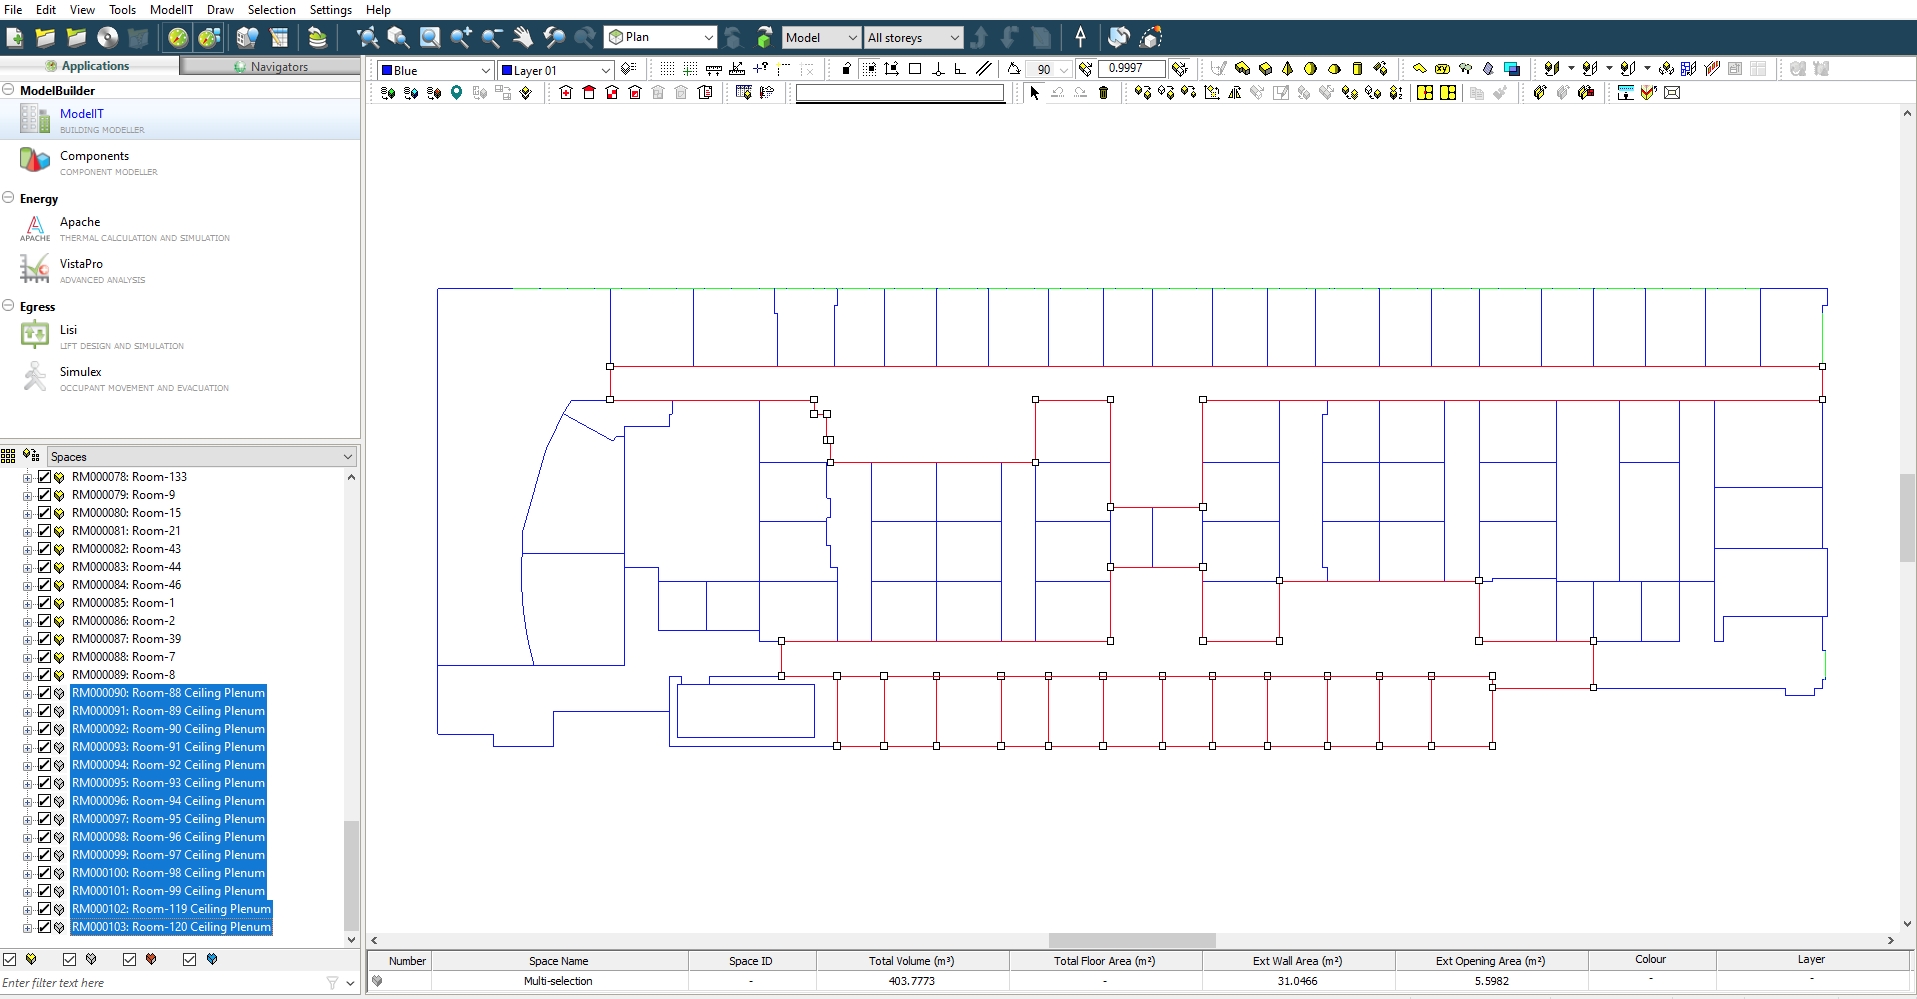Click the pan hand tool
Viewport: 1917px width, 999px height.
523,38
